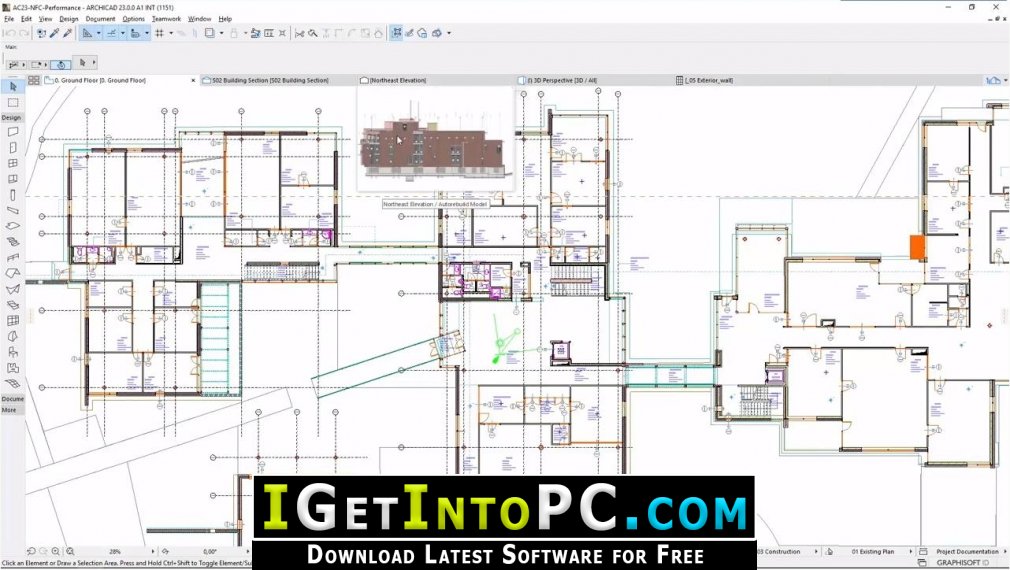The width and height of the screenshot is (1010, 570).
Task: Click the Redo arrow in the toolbar
Action: (23, 33)
